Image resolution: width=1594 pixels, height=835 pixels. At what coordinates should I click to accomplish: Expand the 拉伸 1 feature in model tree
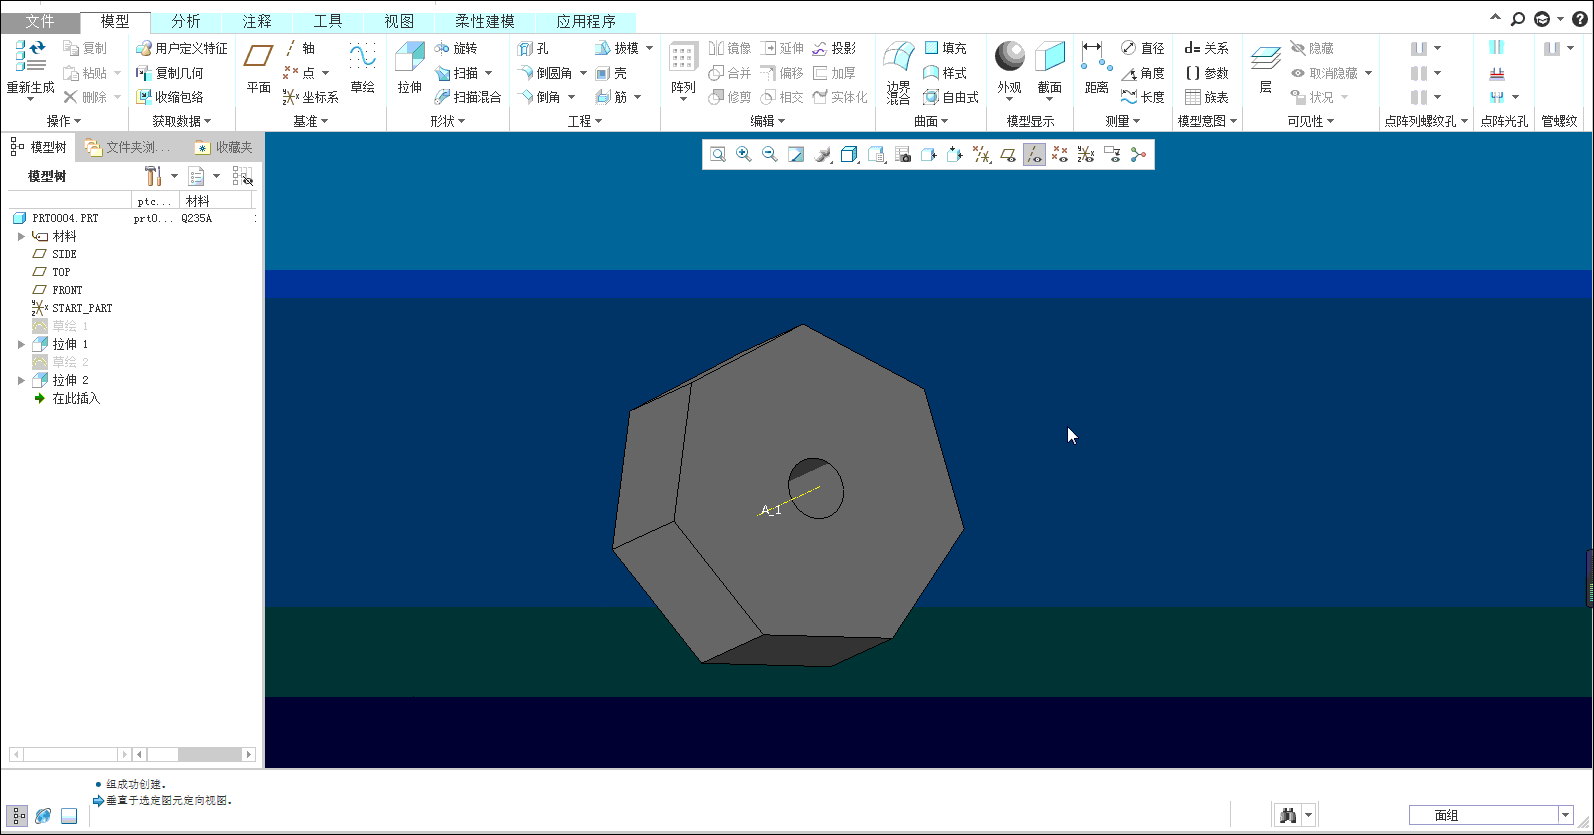click(21, 344)
